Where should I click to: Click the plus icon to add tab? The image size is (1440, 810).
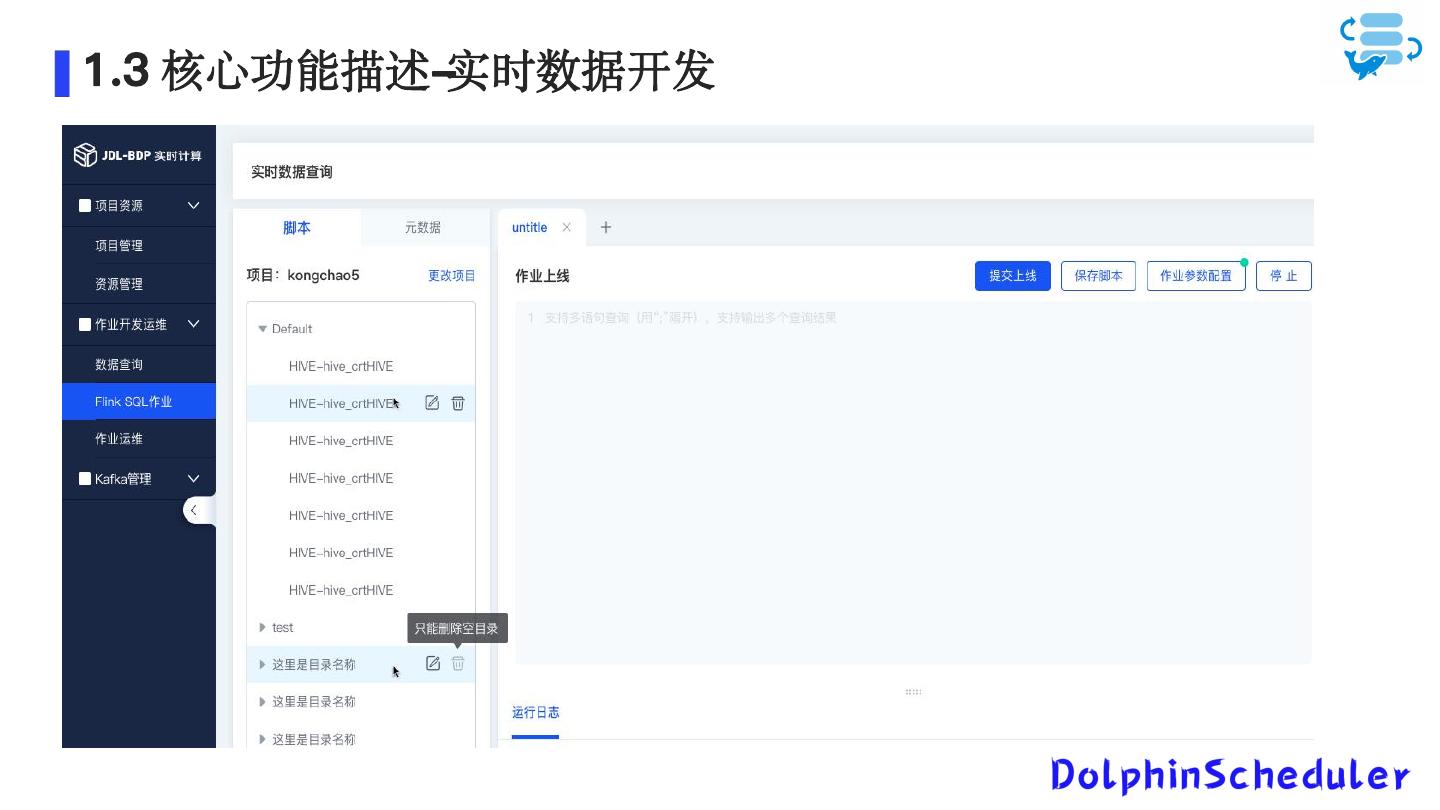click(605, 227)
